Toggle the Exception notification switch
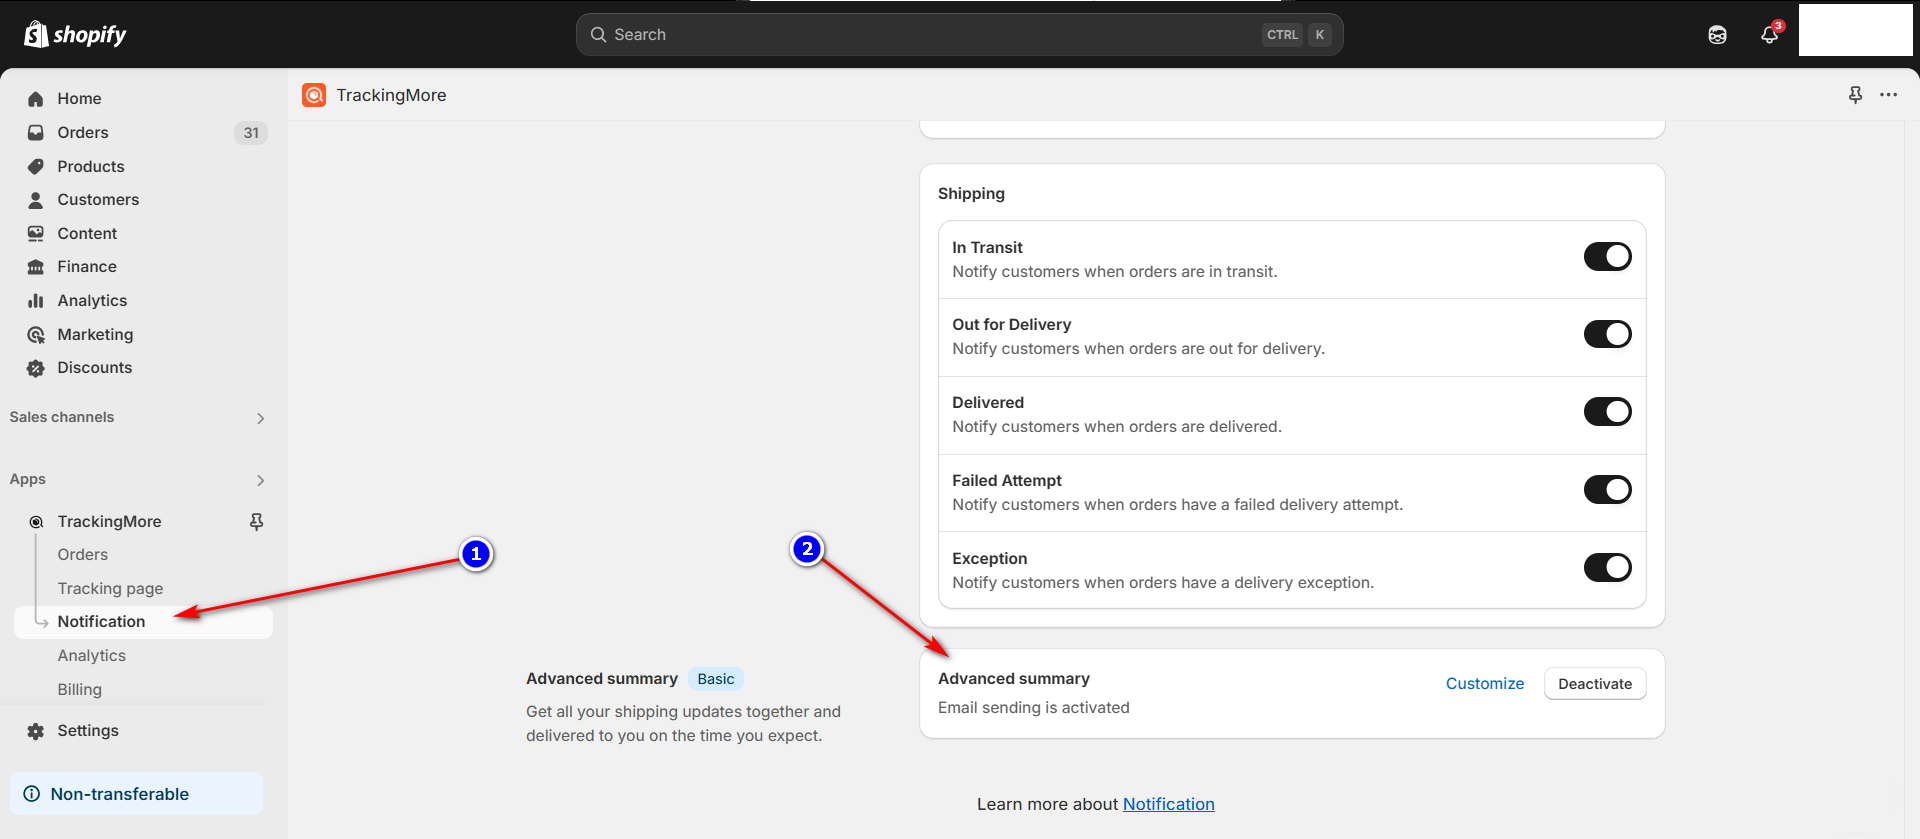Image resolution: width=1920 pixels, height=839 pixels. click(x=1607, y=567)
